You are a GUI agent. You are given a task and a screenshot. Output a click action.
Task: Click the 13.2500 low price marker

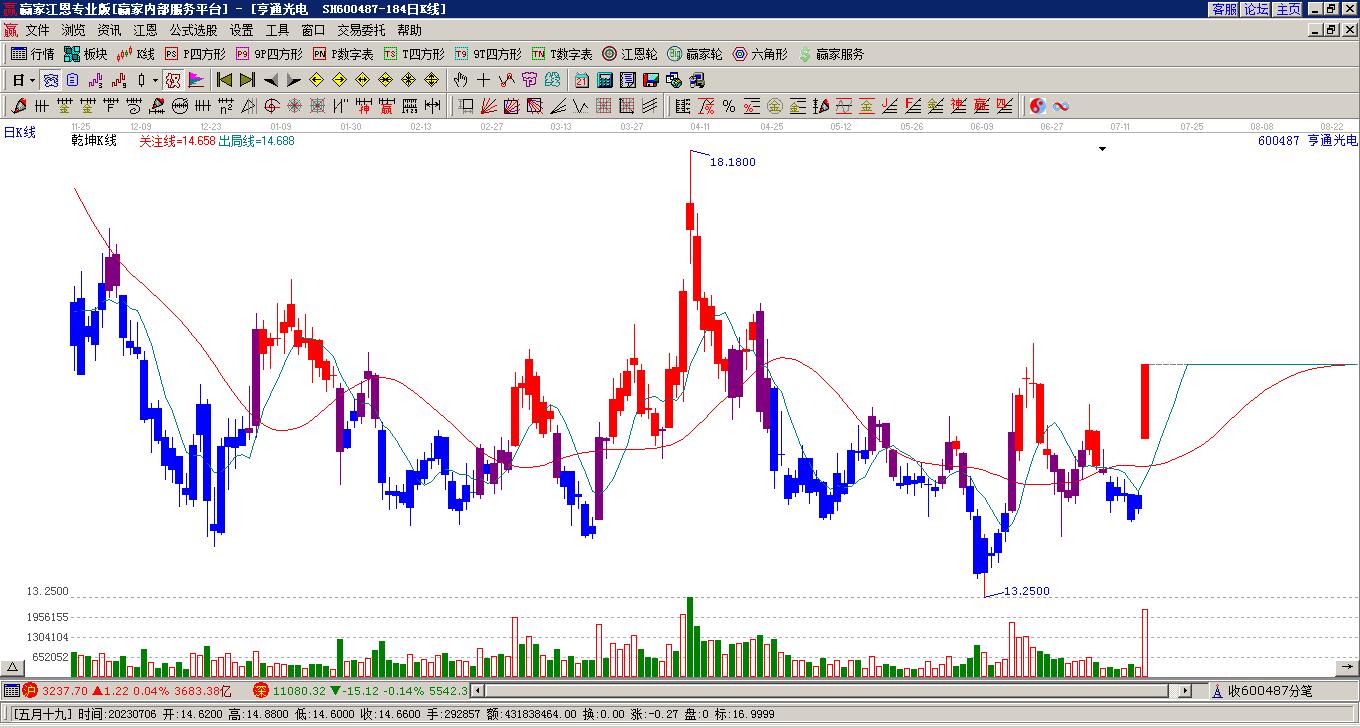tap(1027, 591)
